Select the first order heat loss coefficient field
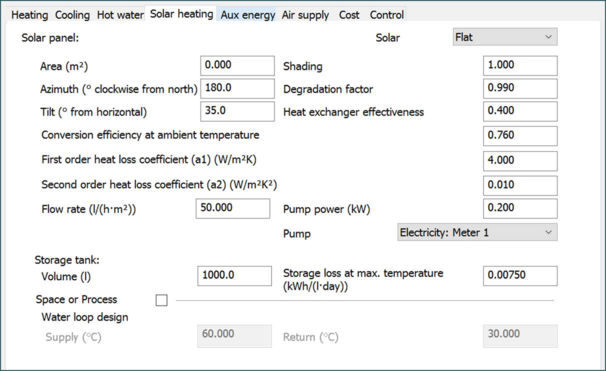The image size is (606, 371). (x=520, y=161)
